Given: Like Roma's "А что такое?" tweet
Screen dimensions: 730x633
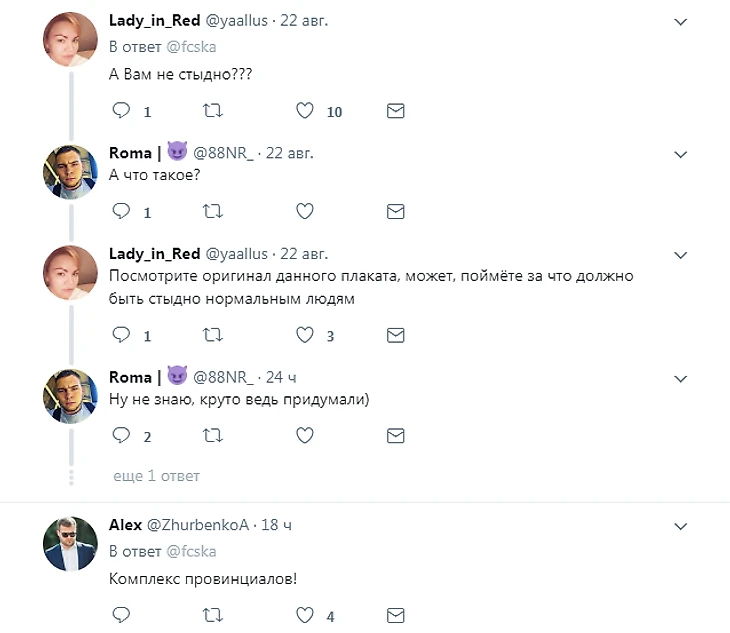Looking at the screenshot, I should (306, 211).
